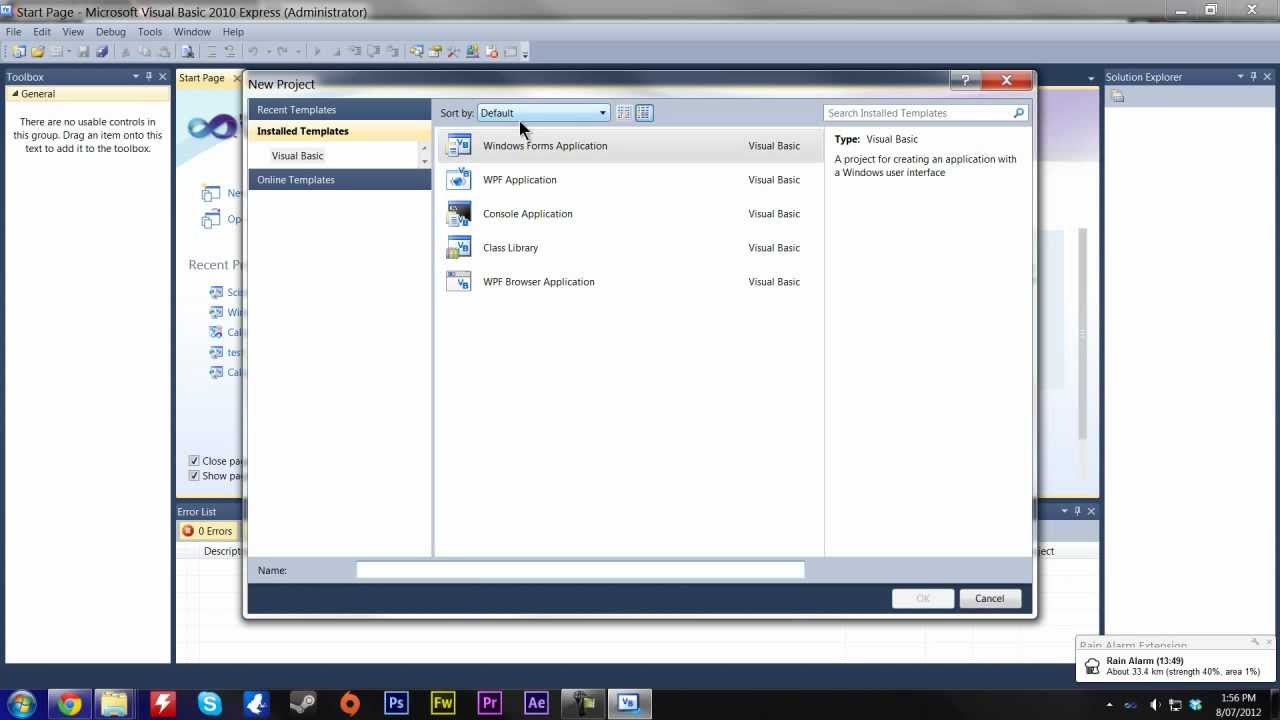Open the Toolbox panel window position dropdown
This screenshot has width=1280, height=720.
136,77
